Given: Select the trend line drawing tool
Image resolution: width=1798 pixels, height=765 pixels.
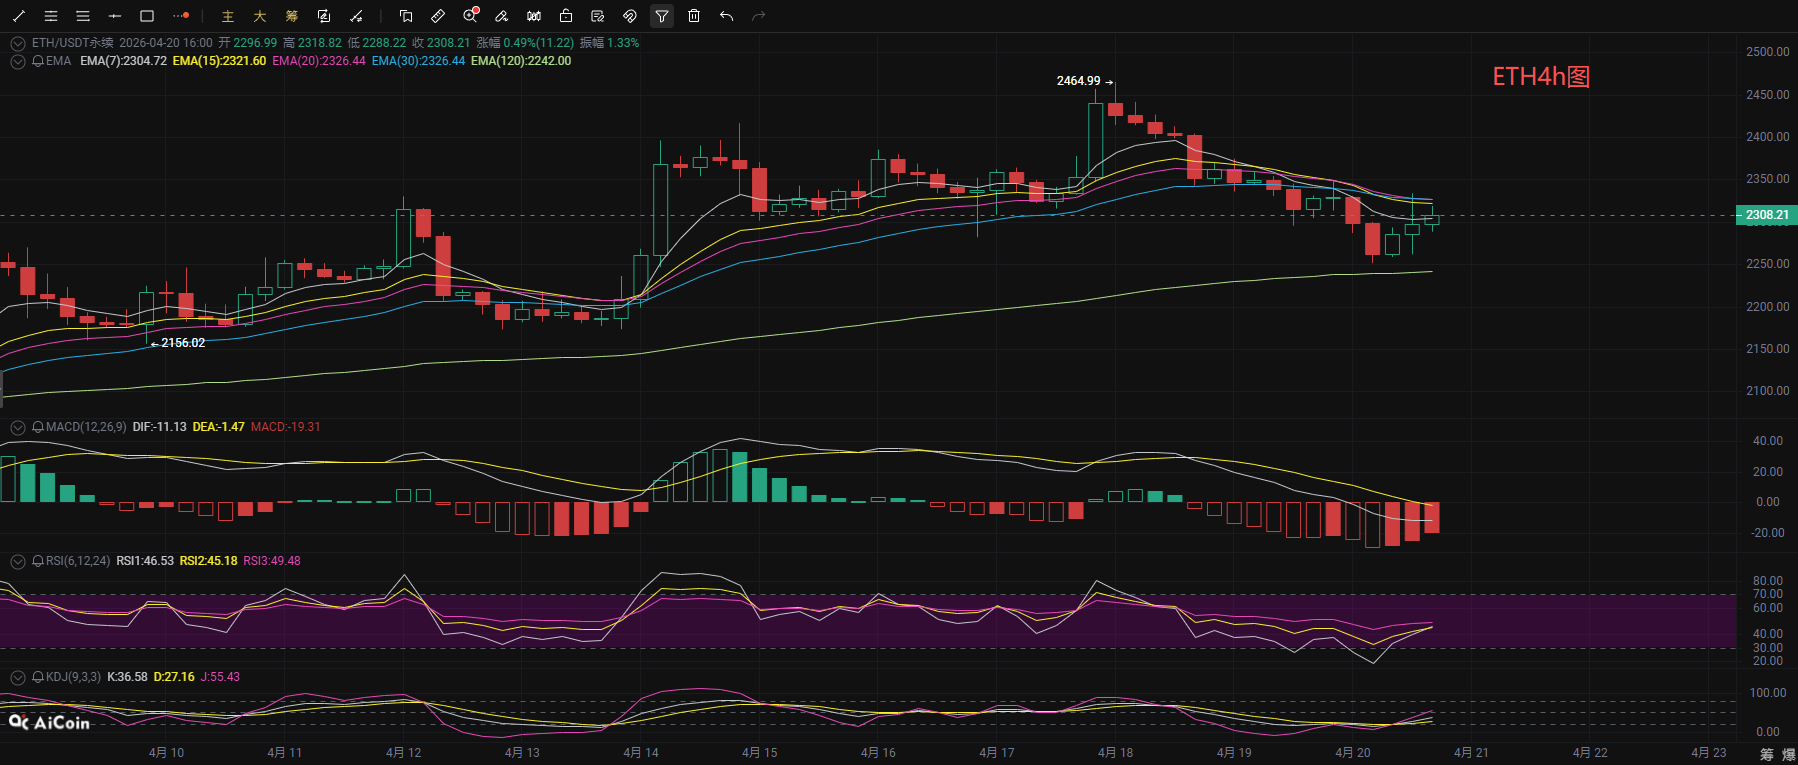Looking at the screenshot, I should pos(19,16).
